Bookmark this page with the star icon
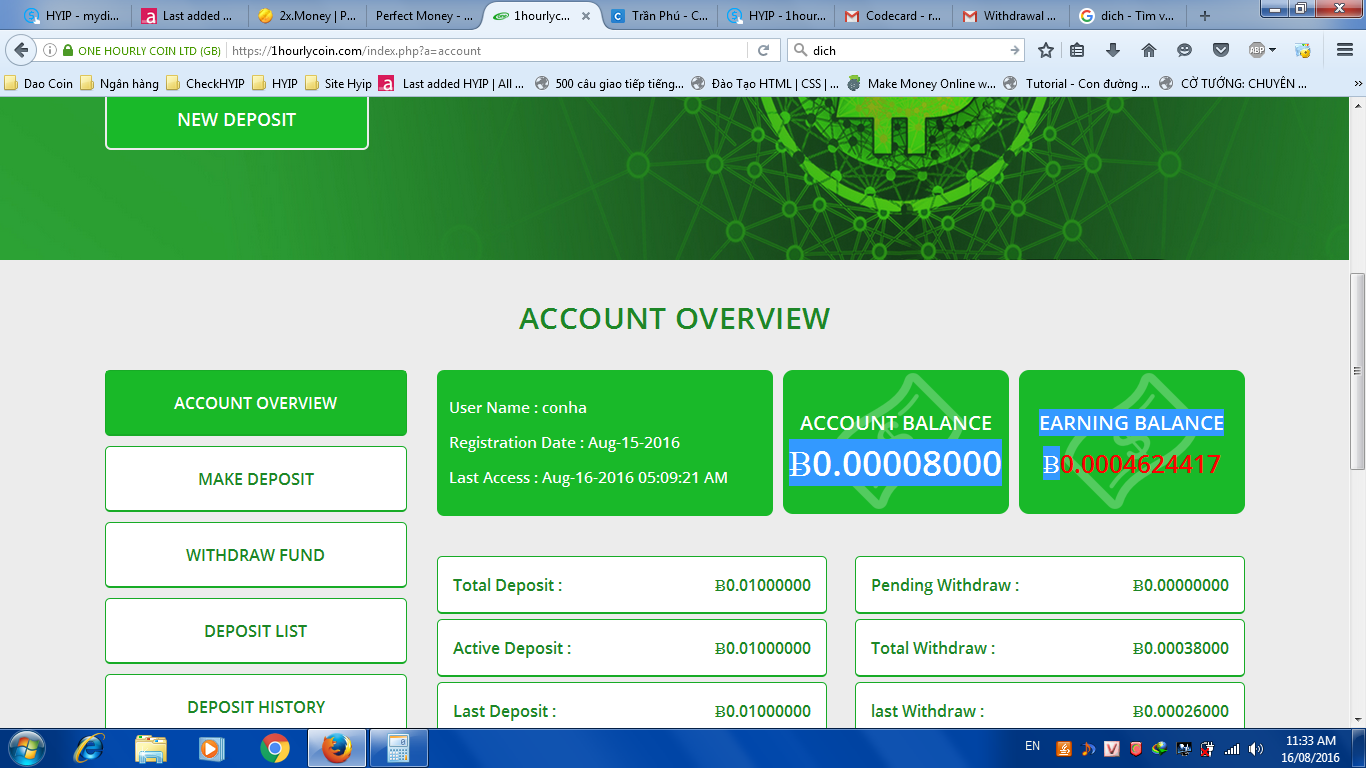The width and height of the screenshot is (1366, 768). (1046, 50)
